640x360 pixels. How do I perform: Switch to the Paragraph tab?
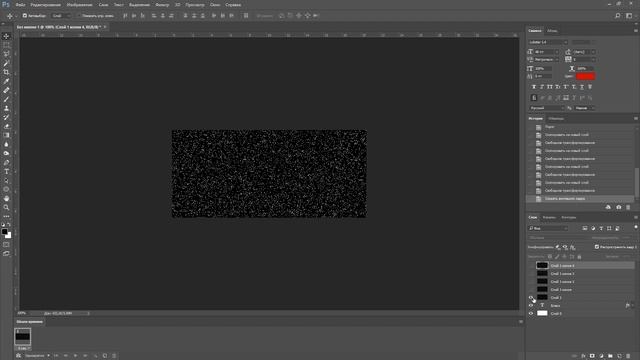point(552,31)
